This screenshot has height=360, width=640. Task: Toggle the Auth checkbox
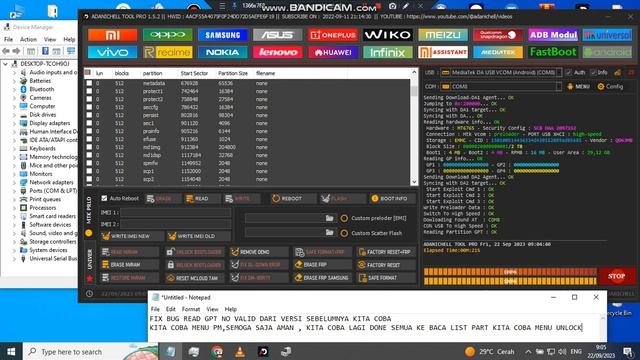point(569,73)
